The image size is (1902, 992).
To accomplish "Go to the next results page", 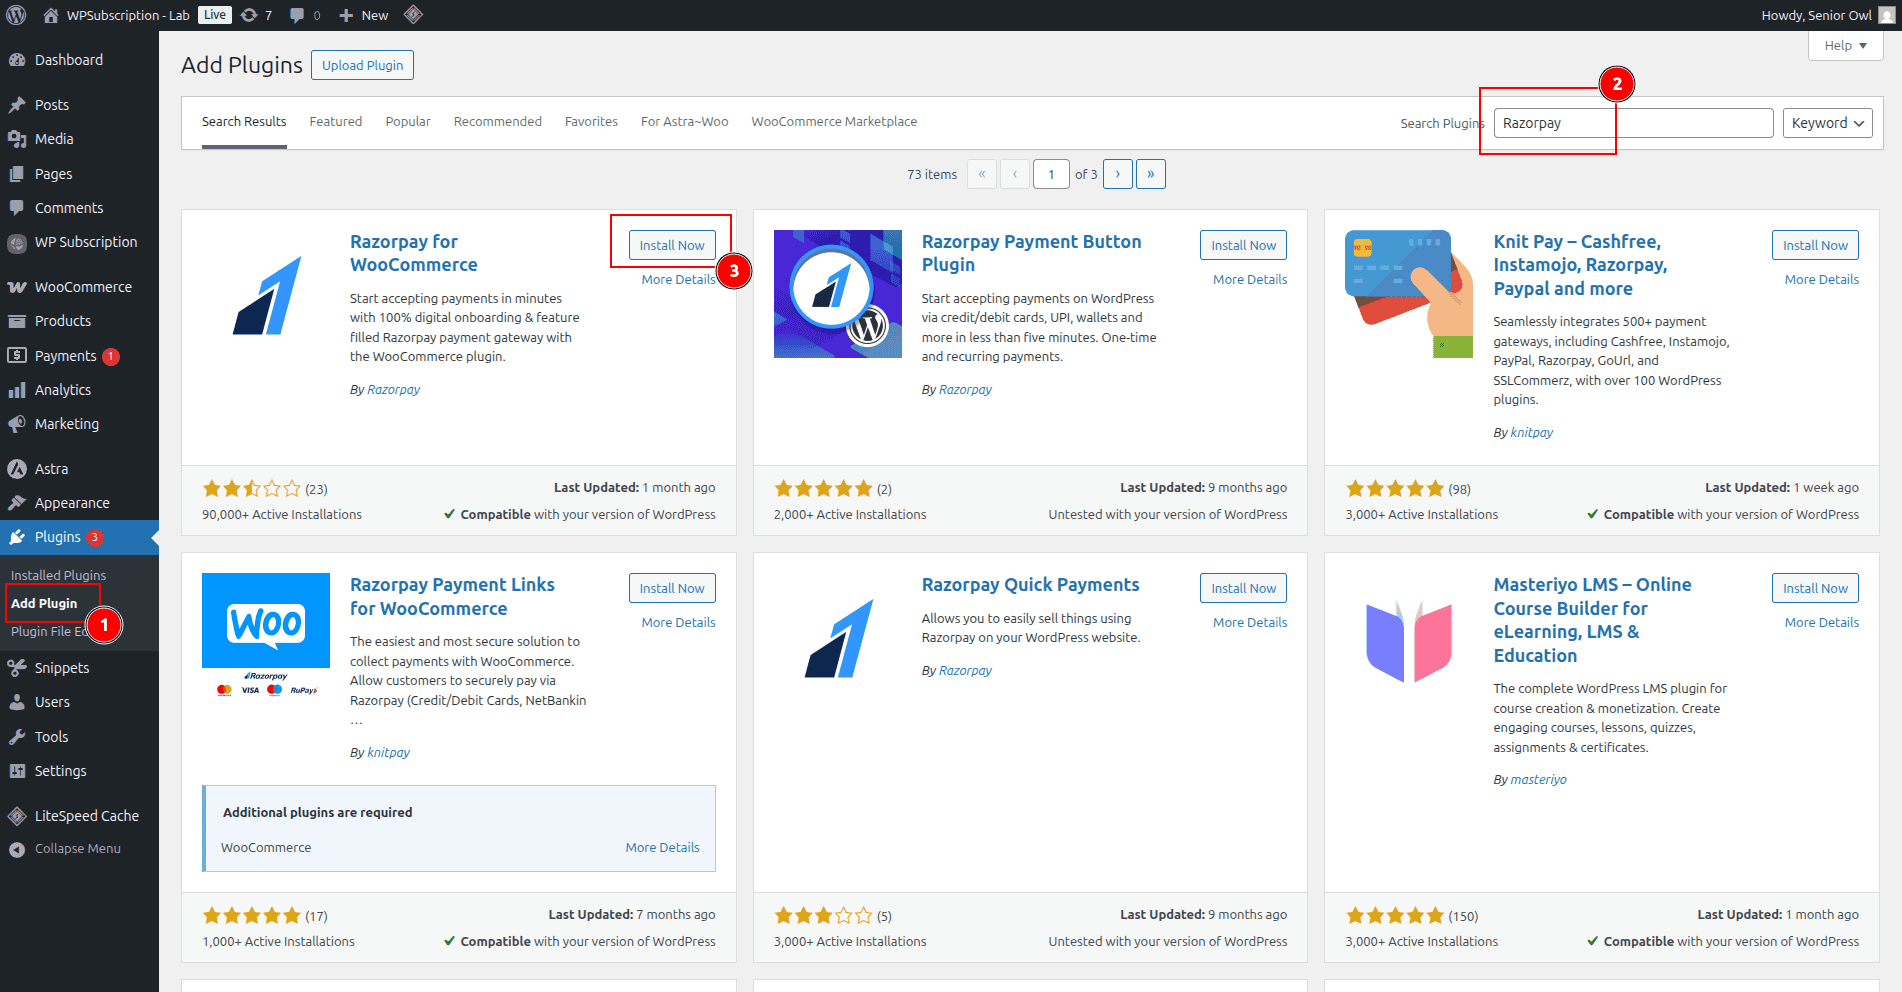I will point(1118,174).
